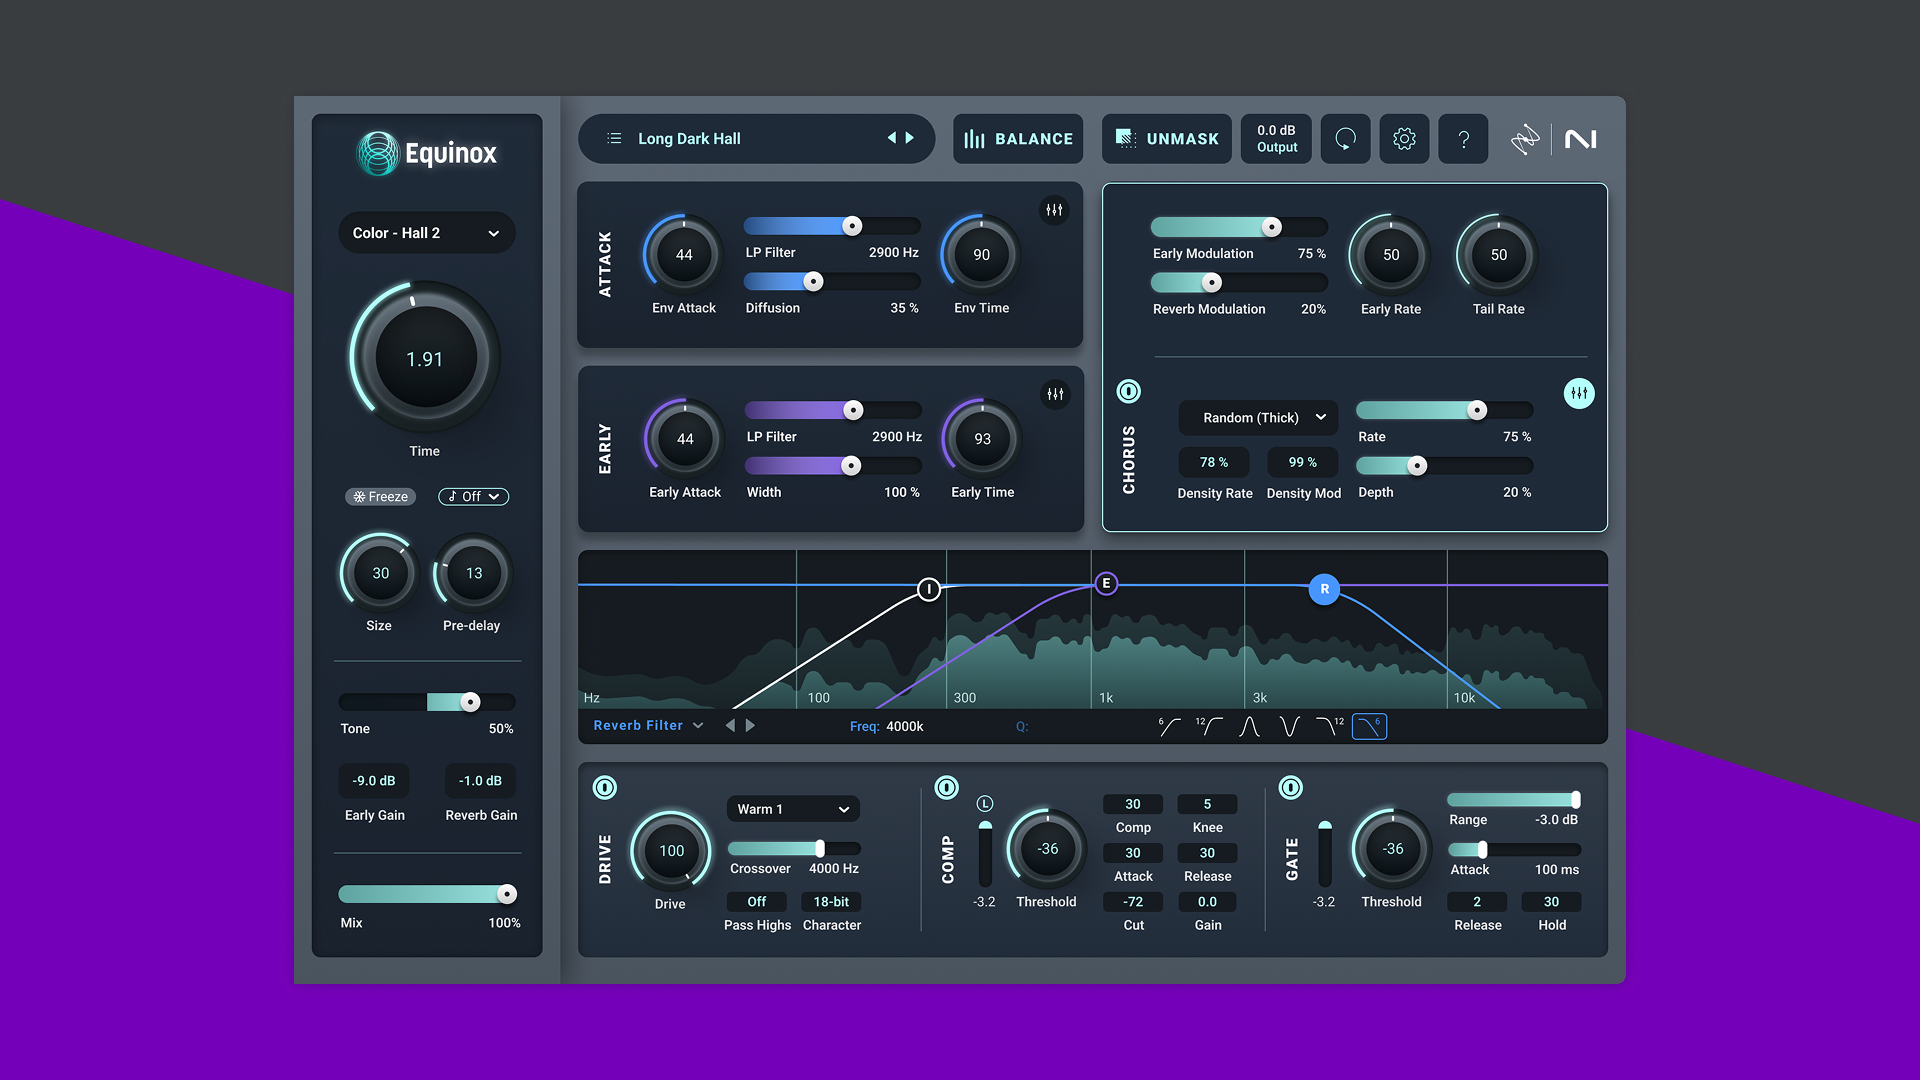Open the Warm 1 drive type dropdown

tap(792, 809)
